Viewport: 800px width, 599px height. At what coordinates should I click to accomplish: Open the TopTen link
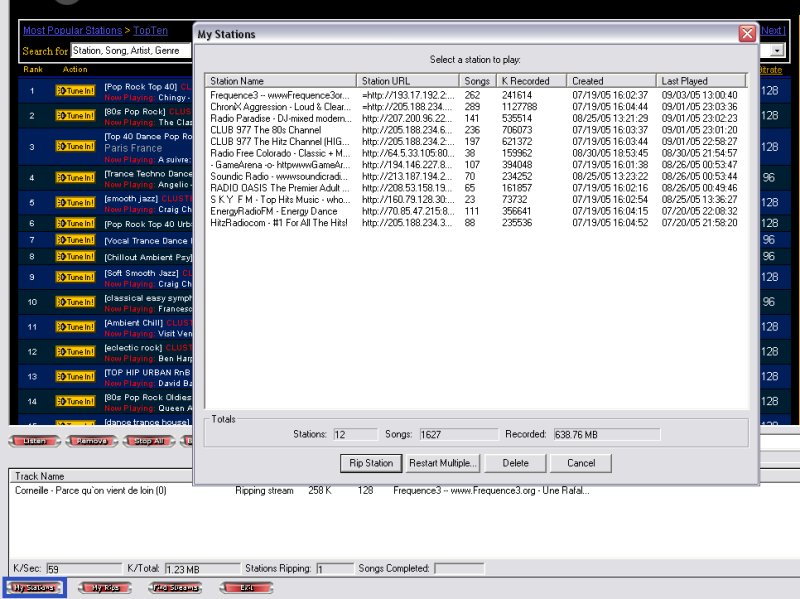coord(151,31)
